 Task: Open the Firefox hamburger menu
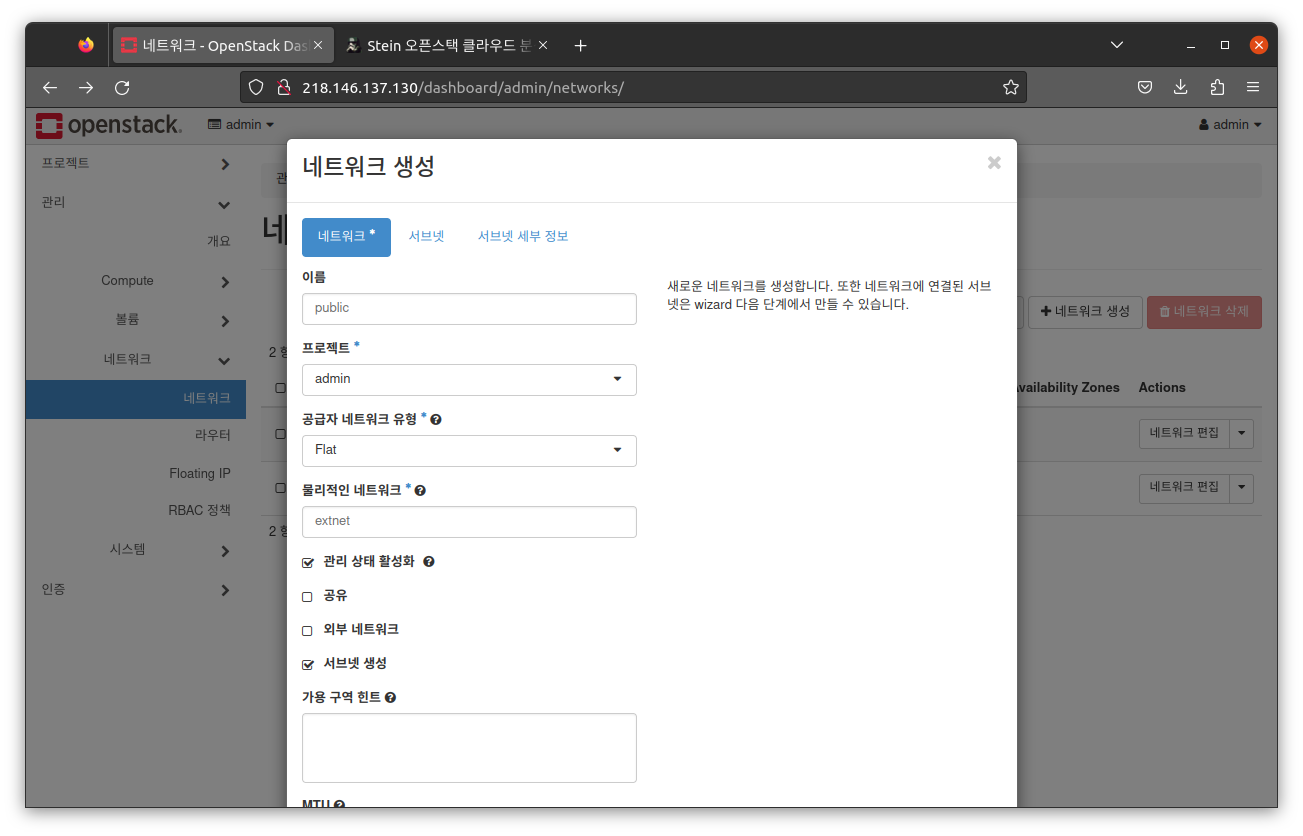[x=1253, y=87]
